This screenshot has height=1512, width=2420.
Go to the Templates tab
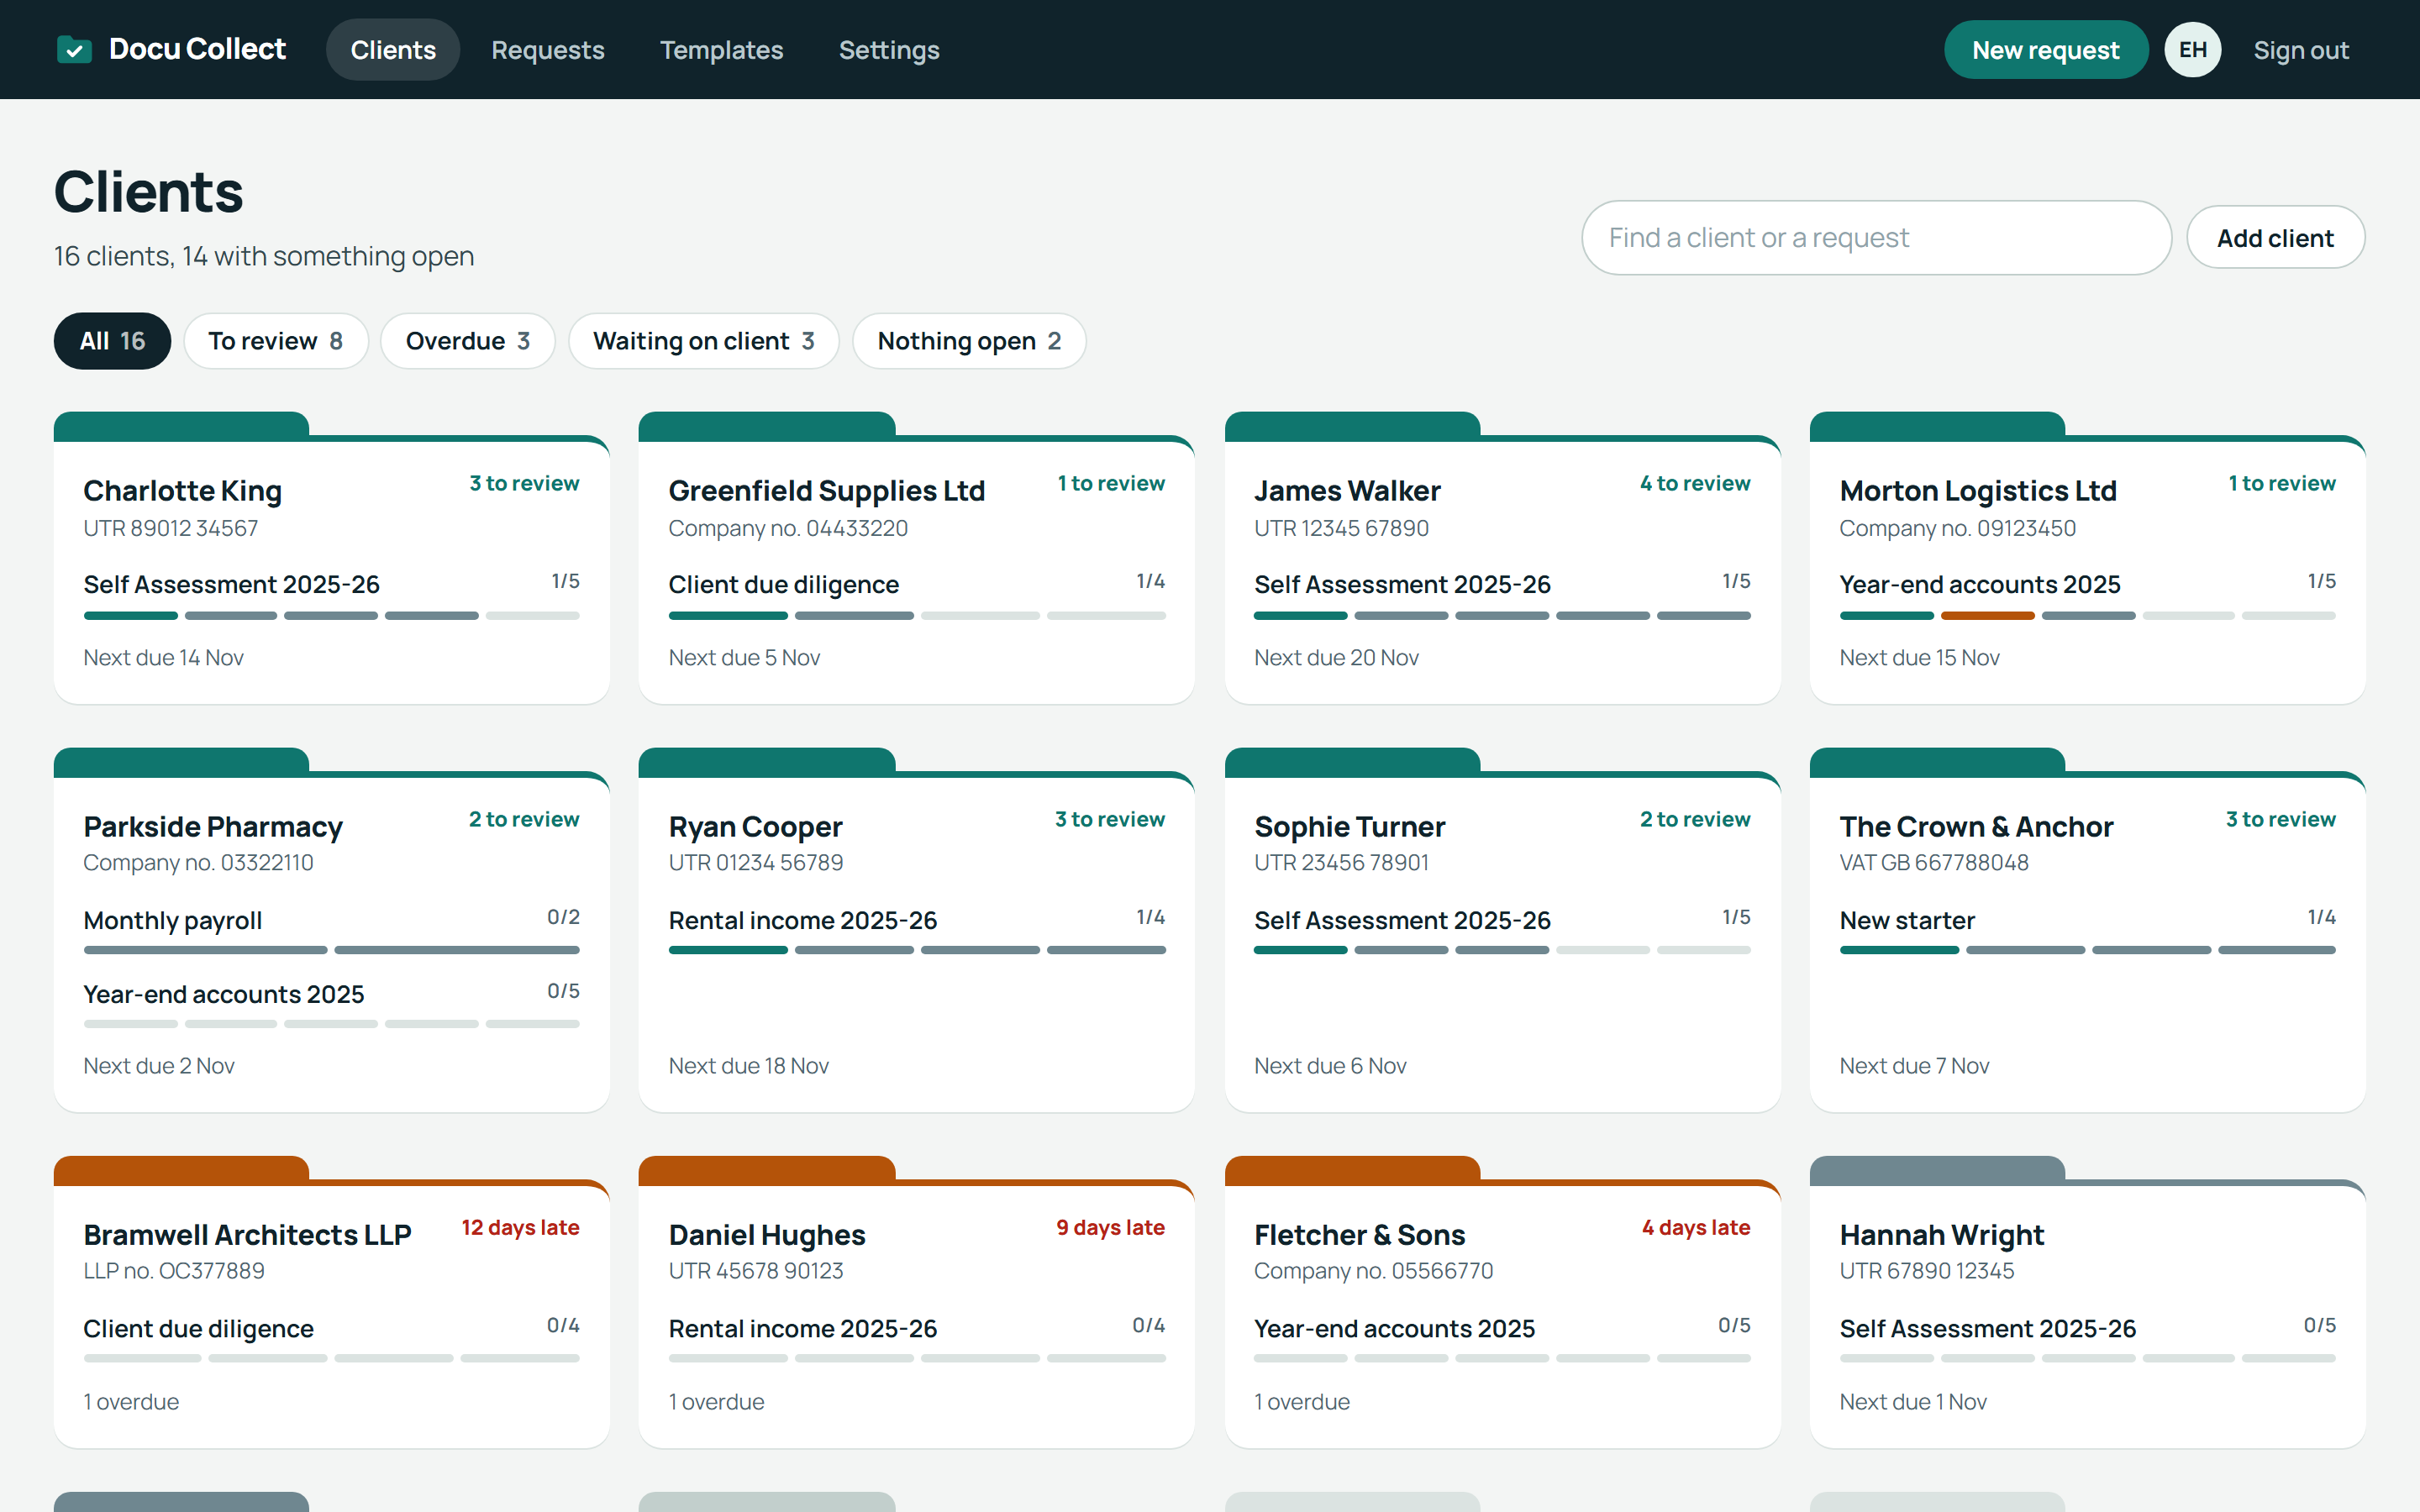(721, 50)
